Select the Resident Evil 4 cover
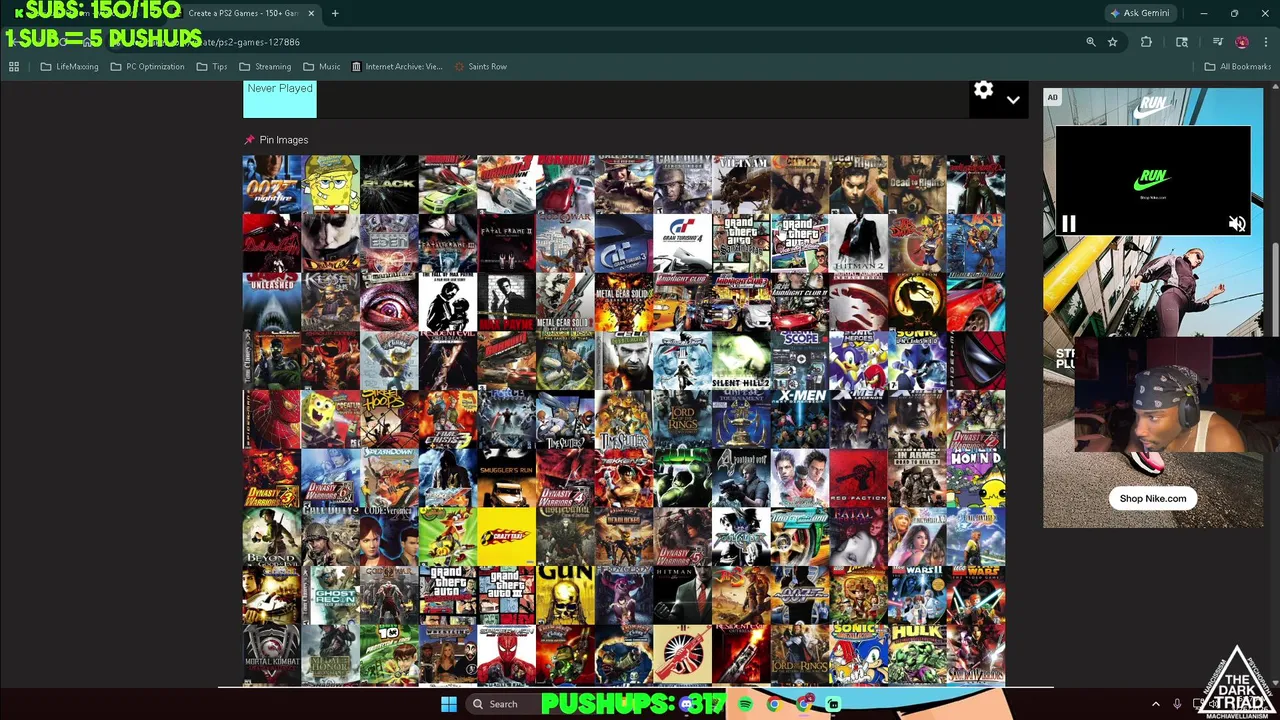The width and height of the screenshot is (1280, 720). click(x=742, y=478)
